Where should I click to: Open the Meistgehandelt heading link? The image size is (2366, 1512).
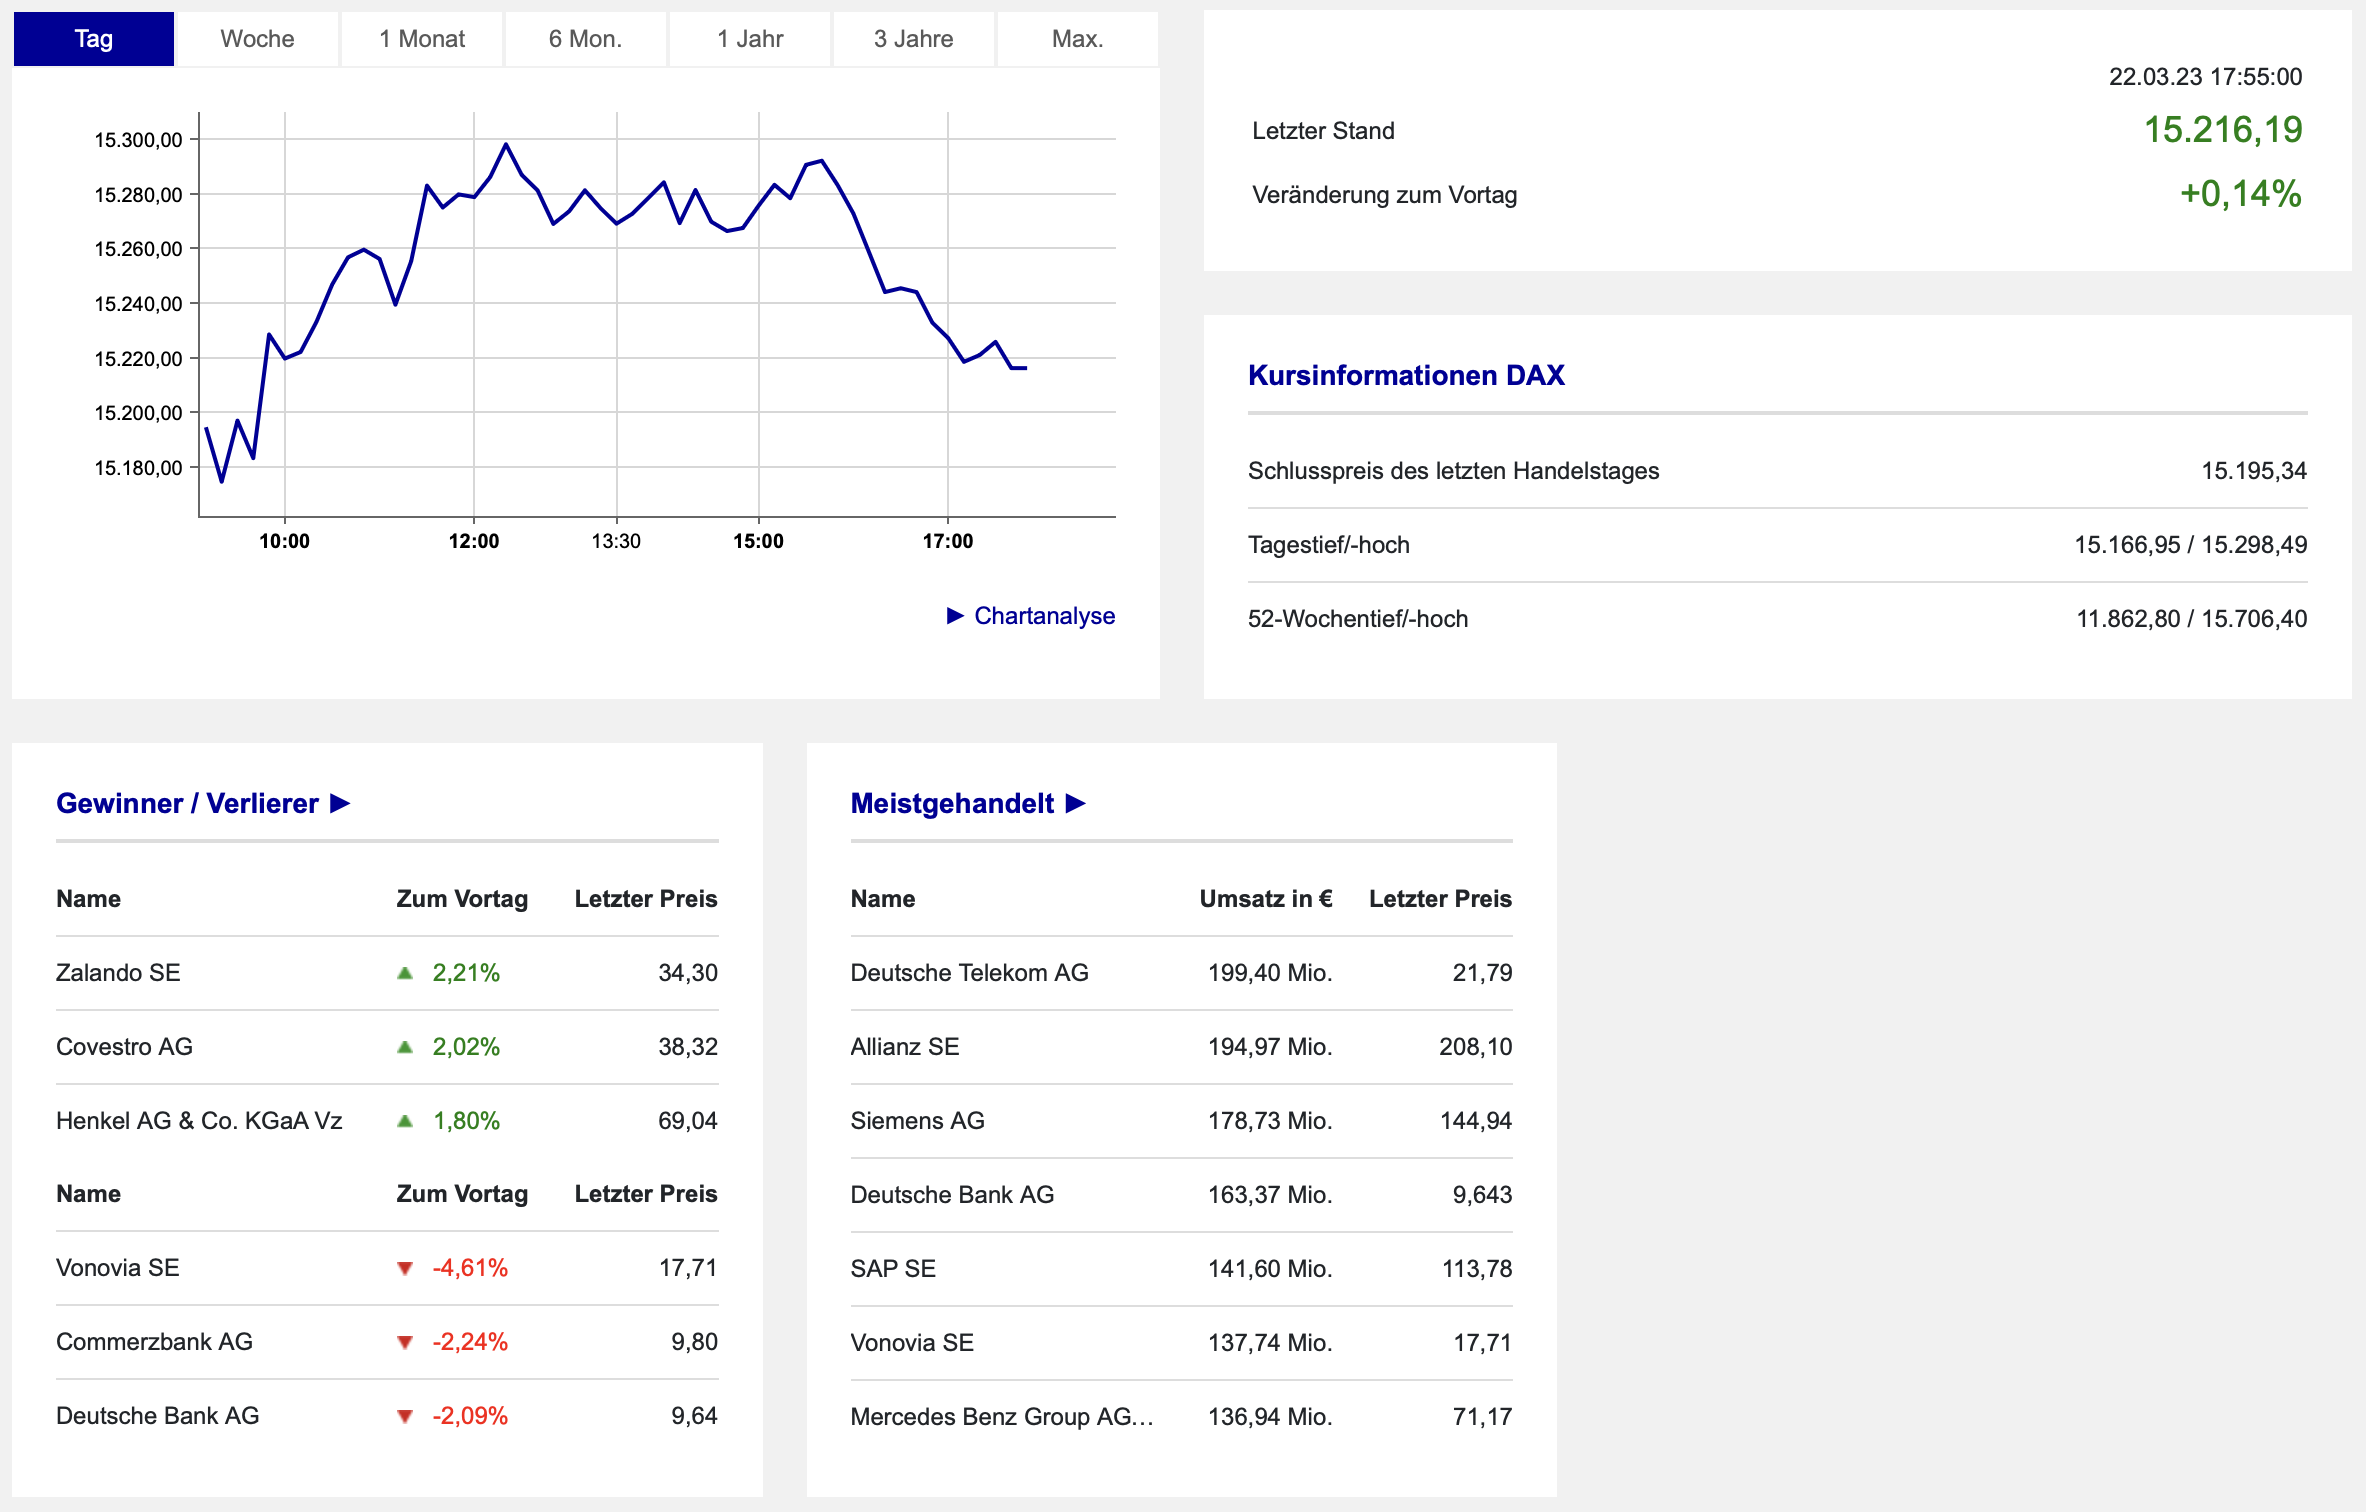coord(952,803)
